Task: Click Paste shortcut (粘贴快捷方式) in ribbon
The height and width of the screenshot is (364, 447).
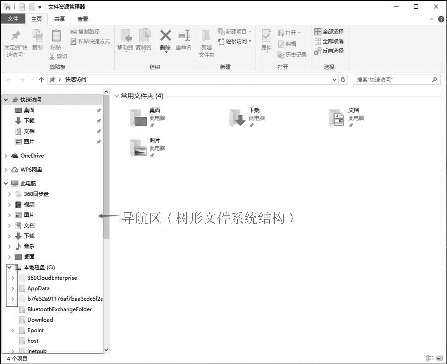Action: 90,42
